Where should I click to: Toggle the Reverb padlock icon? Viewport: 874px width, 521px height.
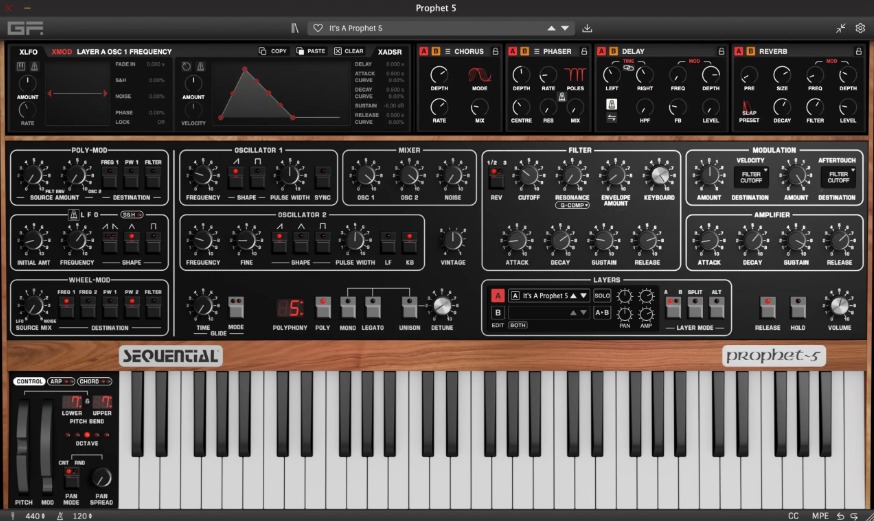858,51
